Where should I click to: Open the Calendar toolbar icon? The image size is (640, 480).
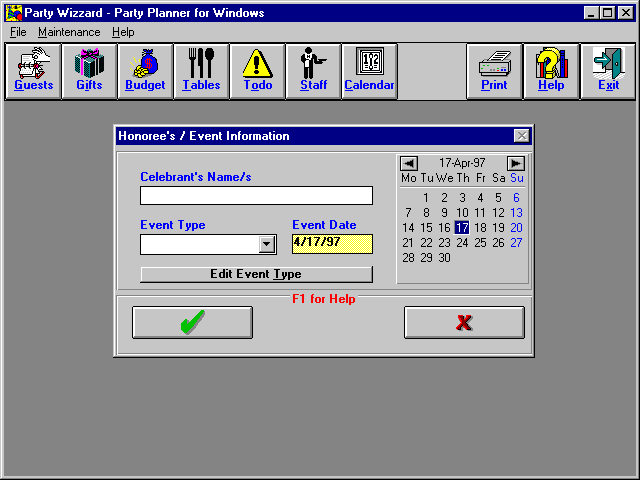pyautogui.click(x=369, y=71)
